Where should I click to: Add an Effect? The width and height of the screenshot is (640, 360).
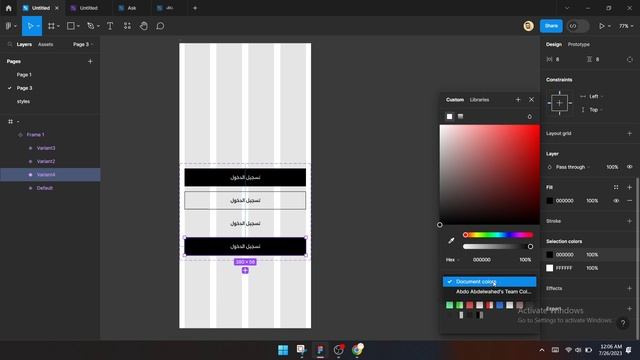click(629, 288)
